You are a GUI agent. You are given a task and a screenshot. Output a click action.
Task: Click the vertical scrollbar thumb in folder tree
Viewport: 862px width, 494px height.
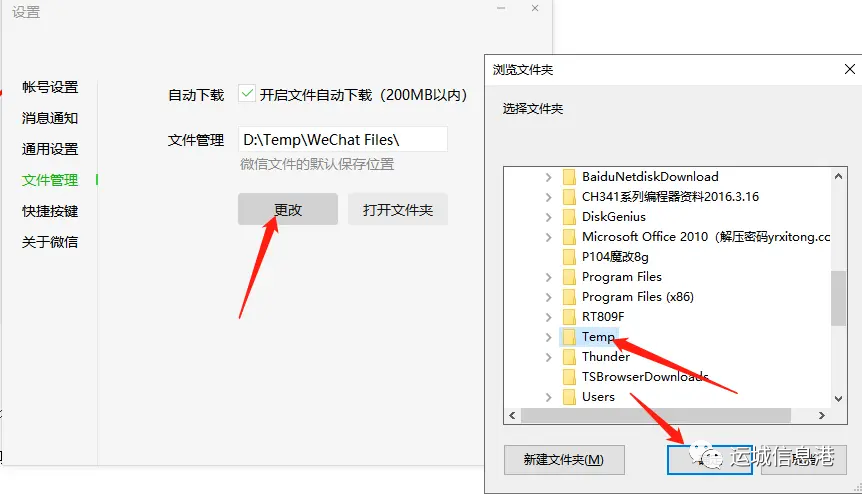point(838,298)
